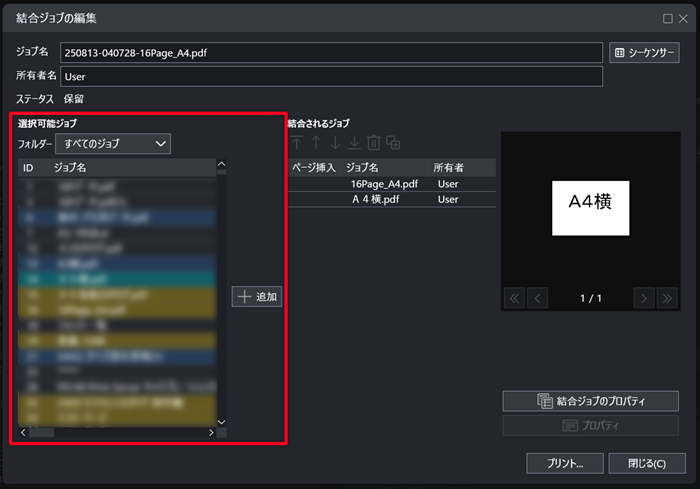The image size is (700, 489).
Task: Open the シーケンサー sequencer
Action: click(644, 53)
